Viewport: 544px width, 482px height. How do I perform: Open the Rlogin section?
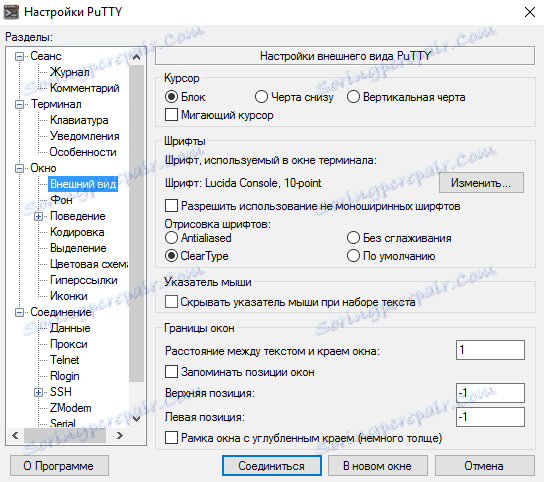pyautogui.click(x=65, y=376)
